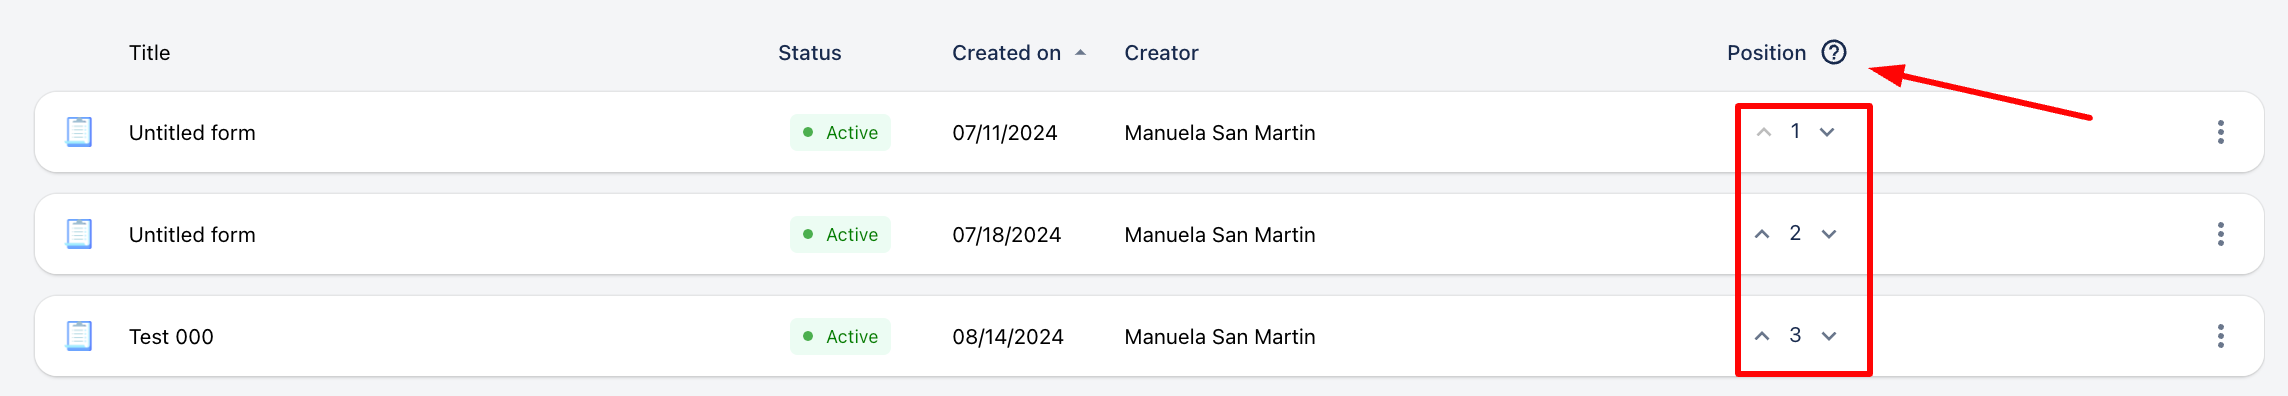The height and width of the screenshot is (396, 2288).
Task: Open the three-dot menu for the 07/18/2024 form
Action: pos(2220,234)
